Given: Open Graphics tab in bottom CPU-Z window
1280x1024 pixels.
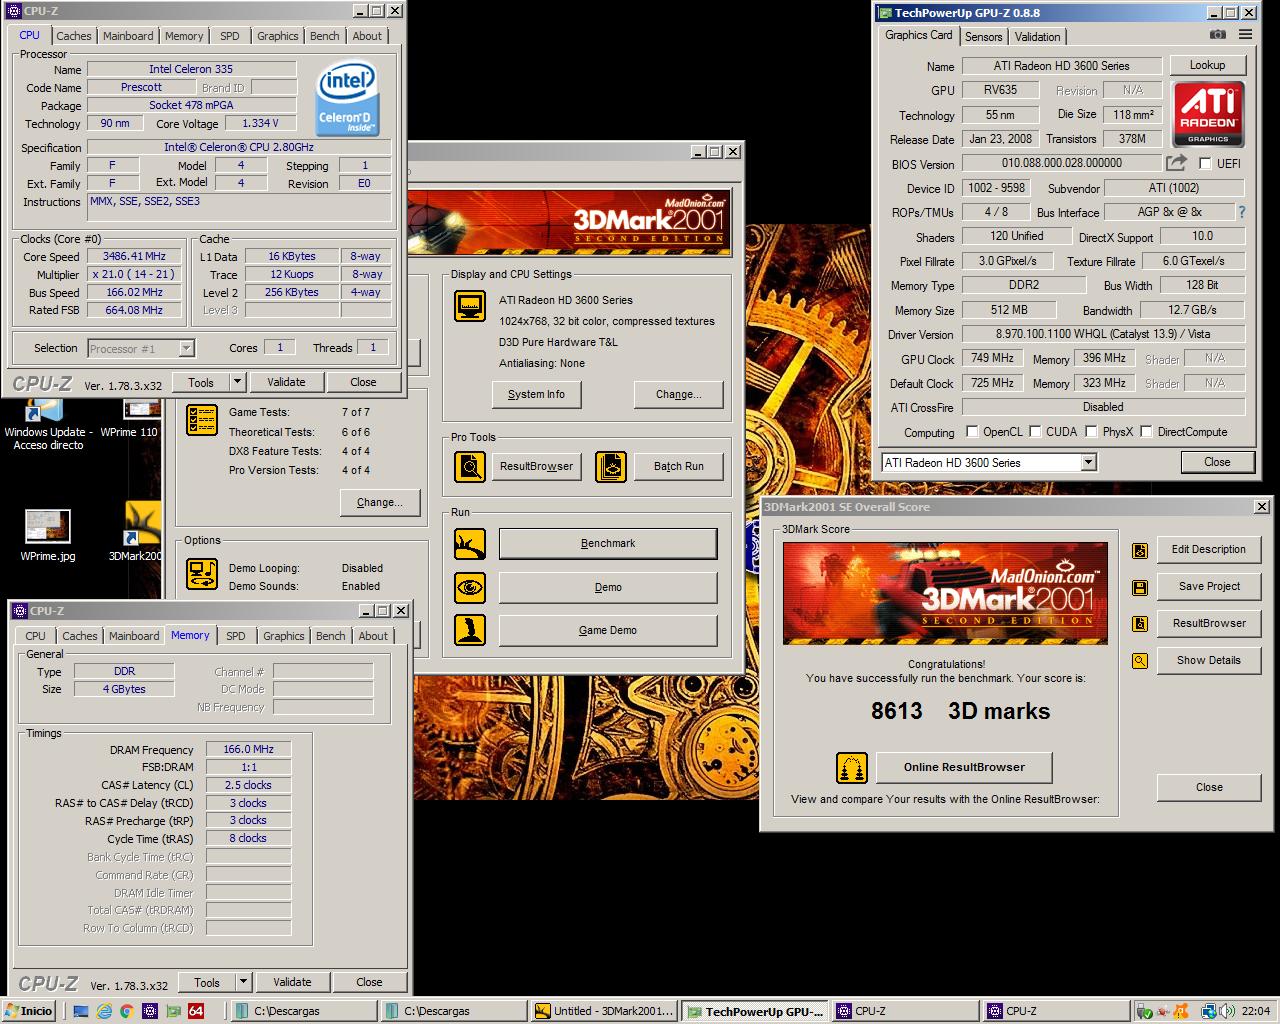Looking at the screenshot, I should (x=284, y=636).
